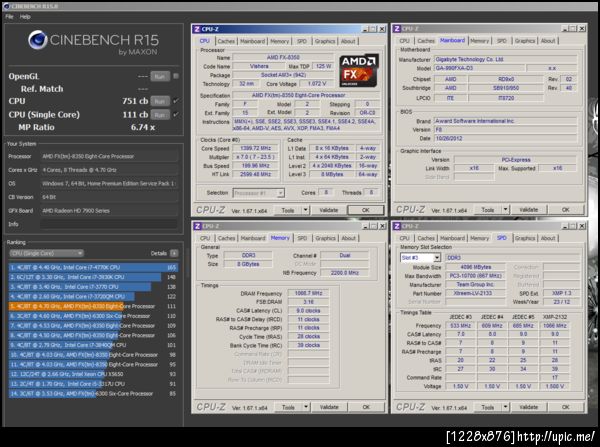
Task: Click the Z icon of the CPU-Z Memory window
Action: click(x=197, y=226)
